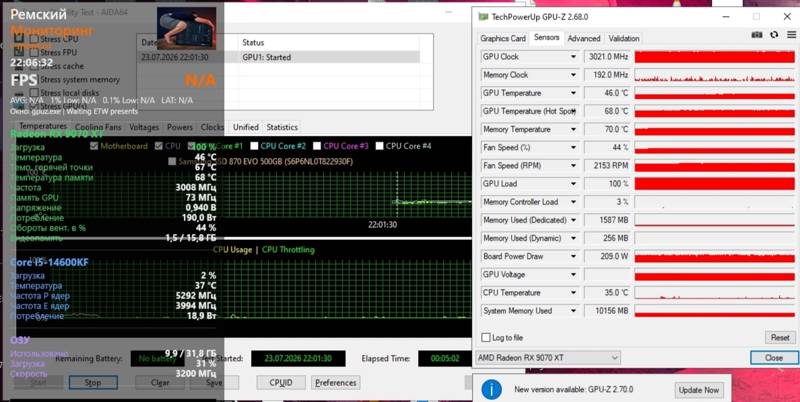
Task: Open the Clocks tab in AIDA64
Action: point(212,127)
